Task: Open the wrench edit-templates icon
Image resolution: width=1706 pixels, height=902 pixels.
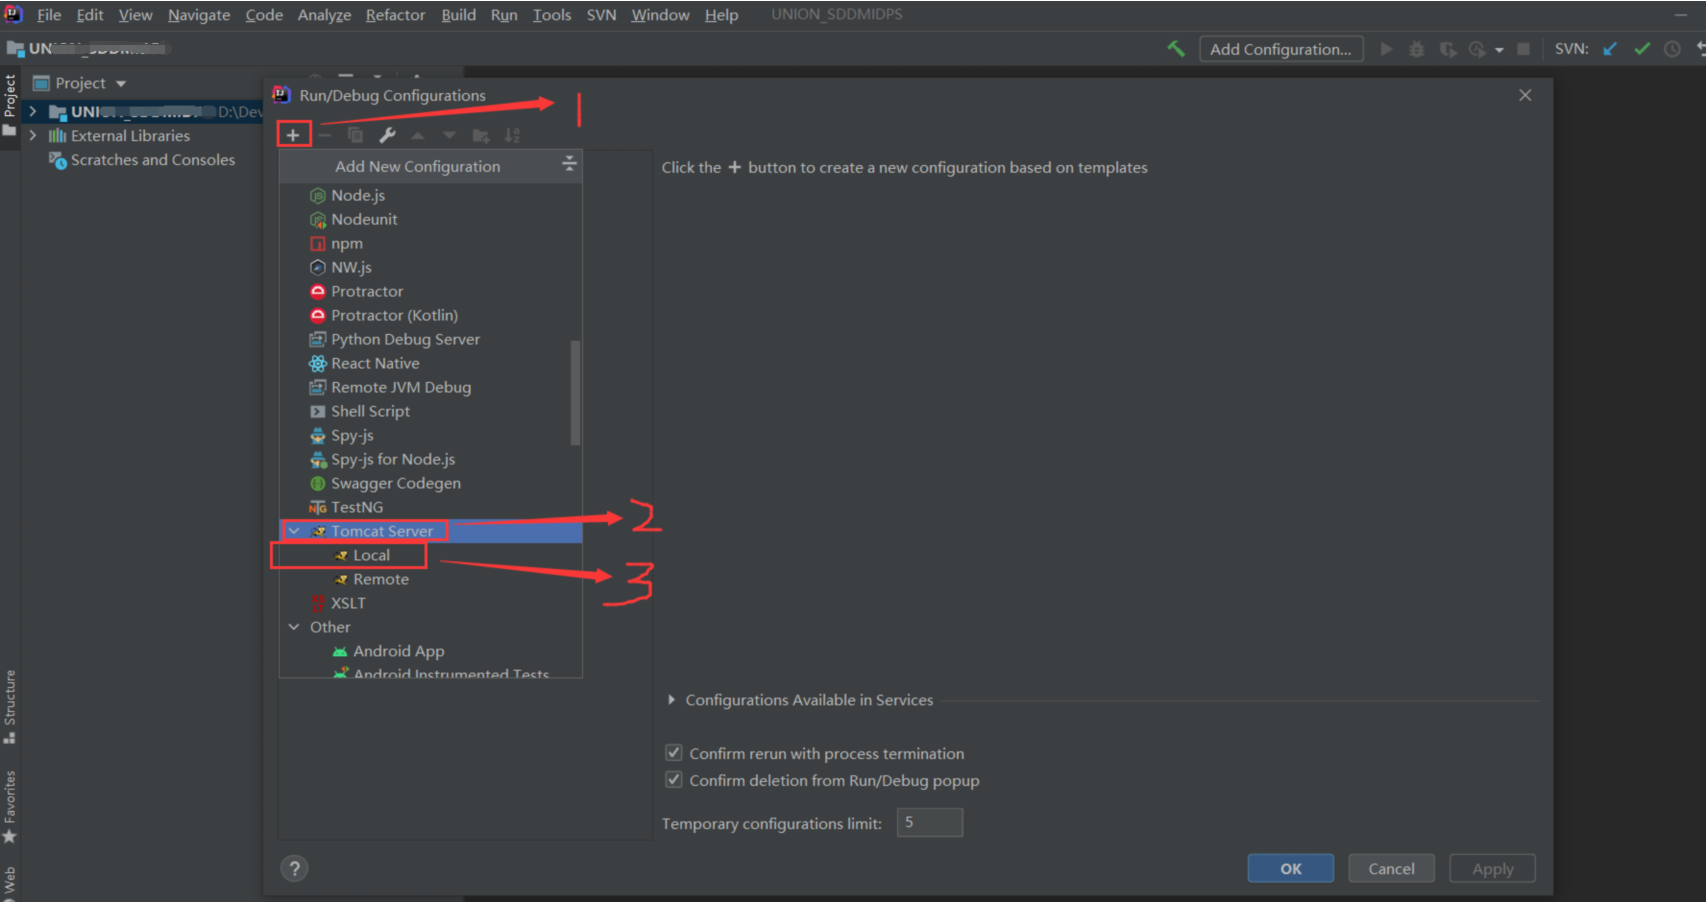Action: pyautogui.click(x=387, y=135)
